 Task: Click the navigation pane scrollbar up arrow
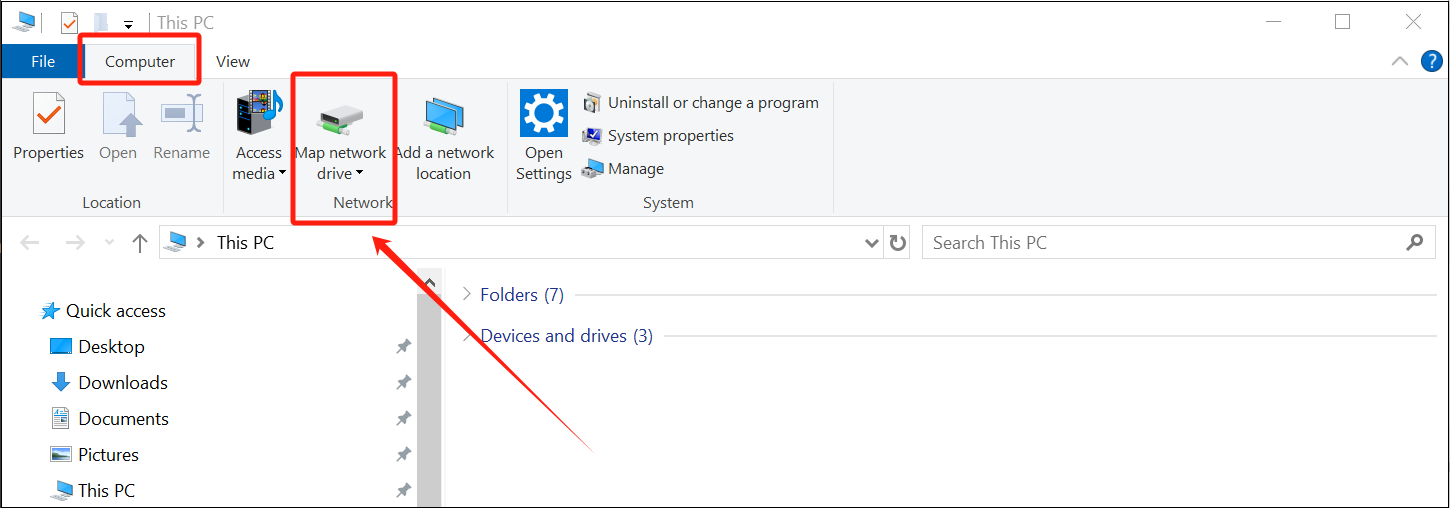click(x=429, y=284)
